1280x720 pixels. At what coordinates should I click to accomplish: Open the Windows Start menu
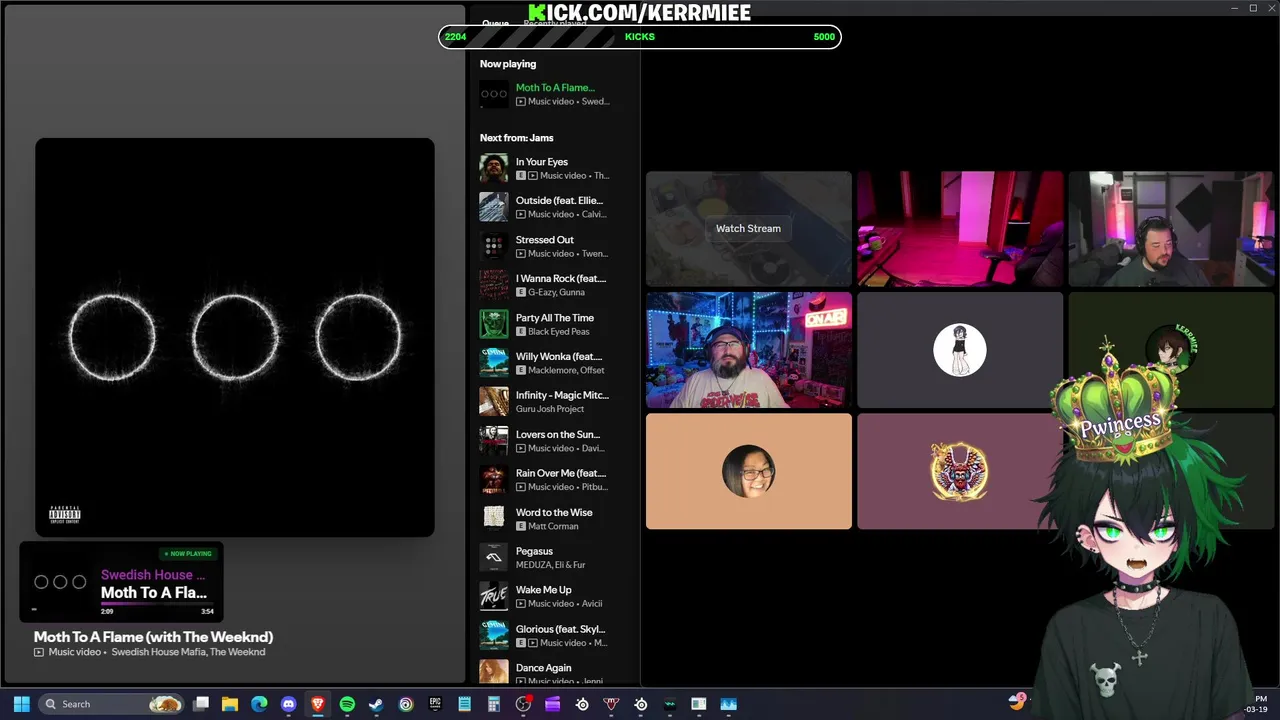coord(21,704)
